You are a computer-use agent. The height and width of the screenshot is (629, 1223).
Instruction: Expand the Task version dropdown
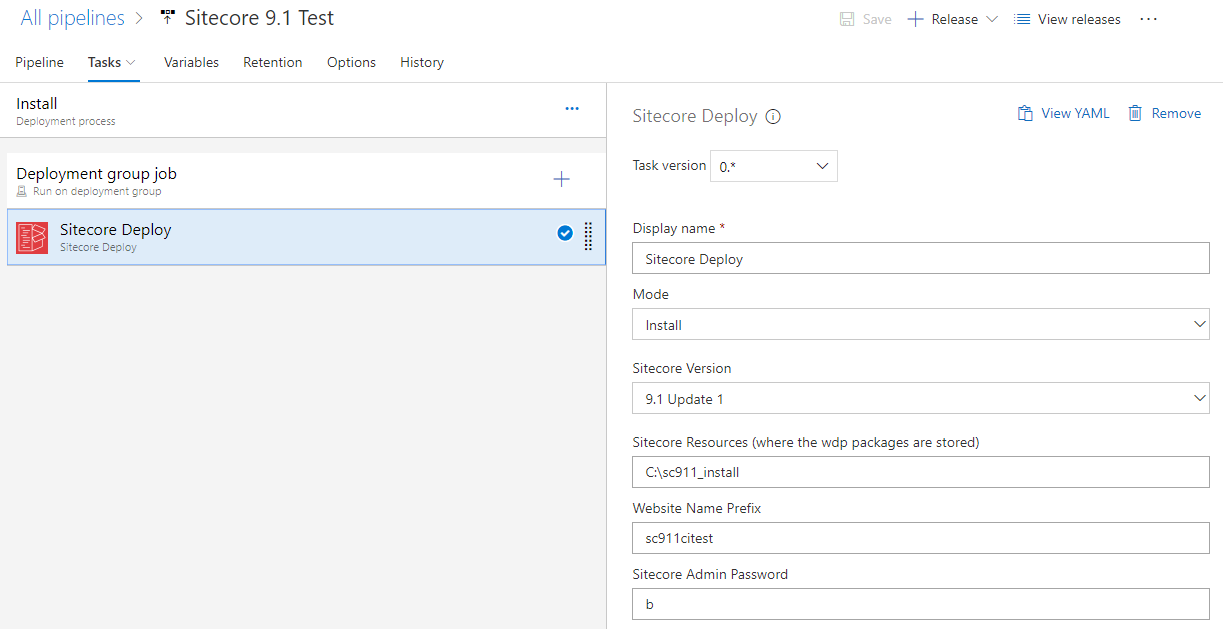[x=773, y=166]
